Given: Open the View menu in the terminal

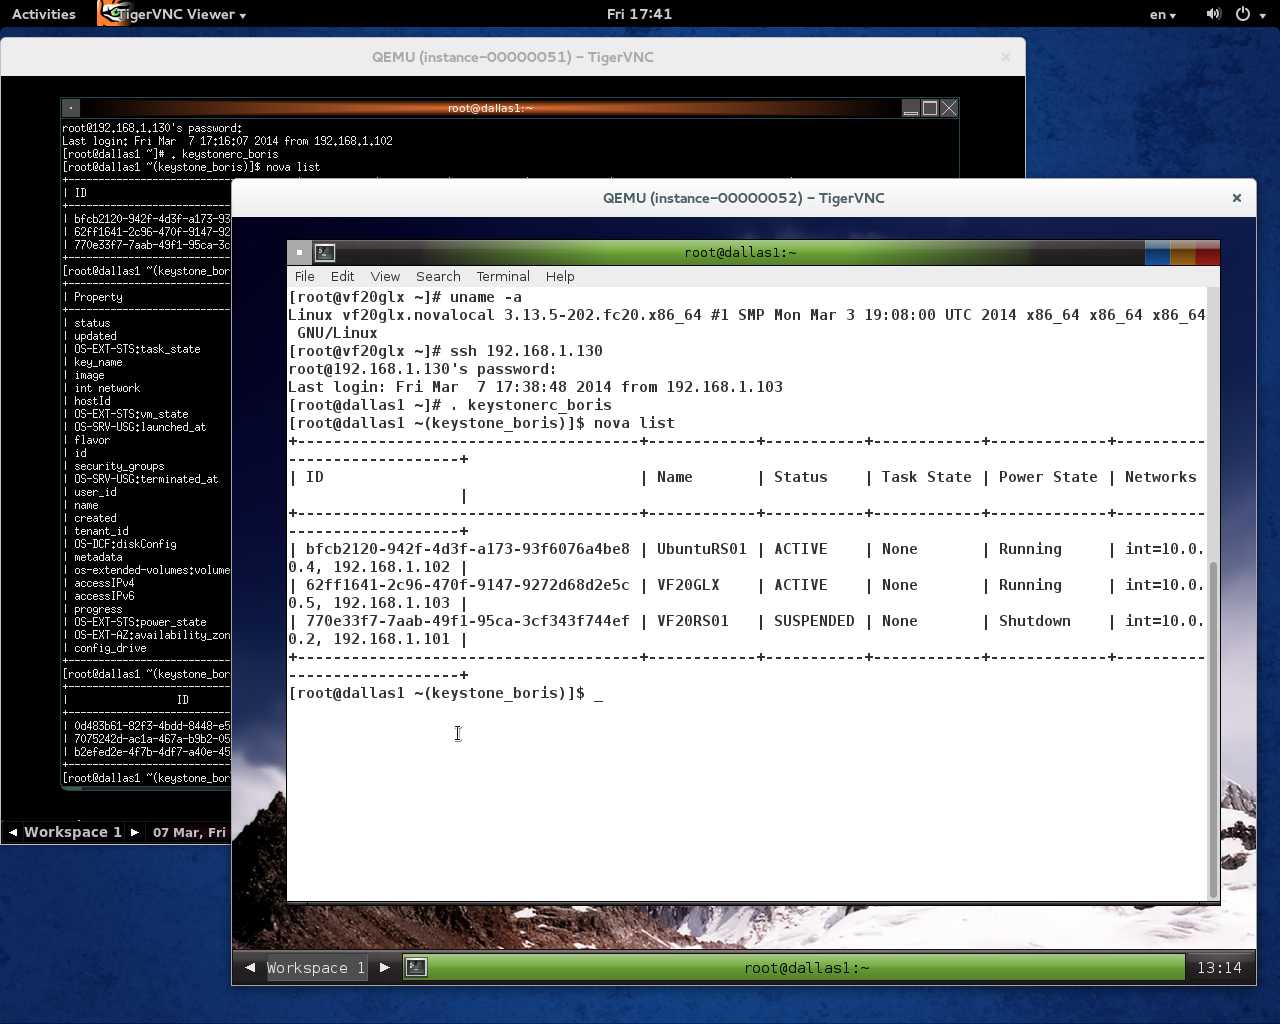Looking at the screenshot, I should pyautogui.click(x=385, y=276).
